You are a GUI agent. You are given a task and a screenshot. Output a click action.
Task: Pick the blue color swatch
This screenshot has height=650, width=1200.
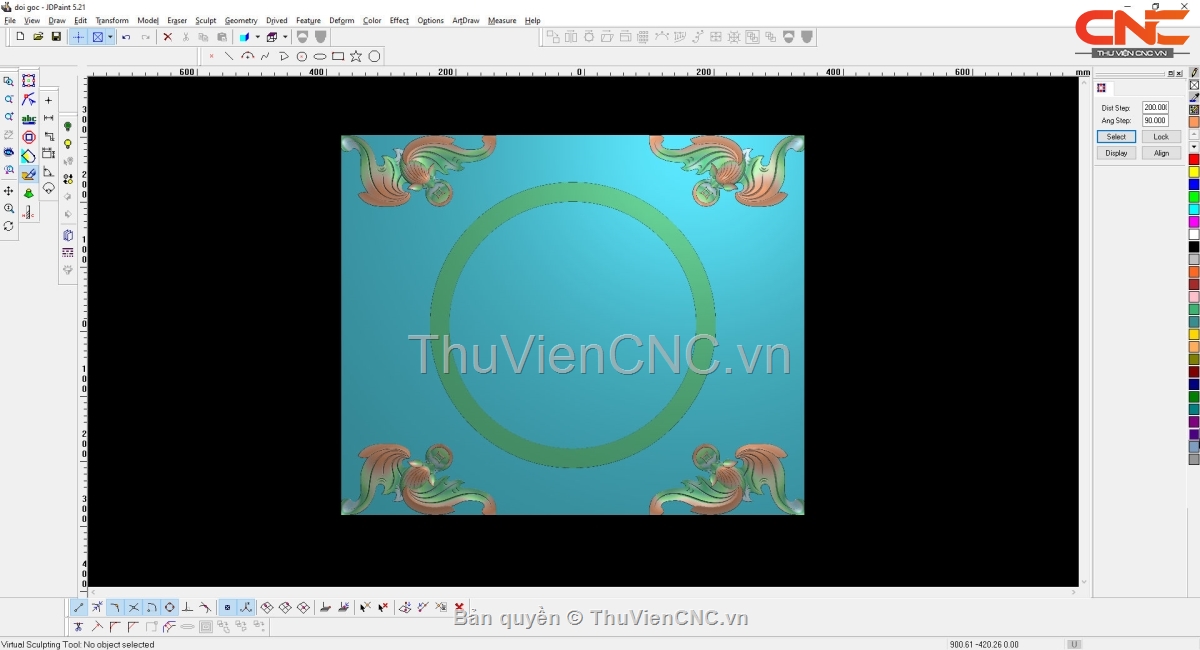(1194, 184)
